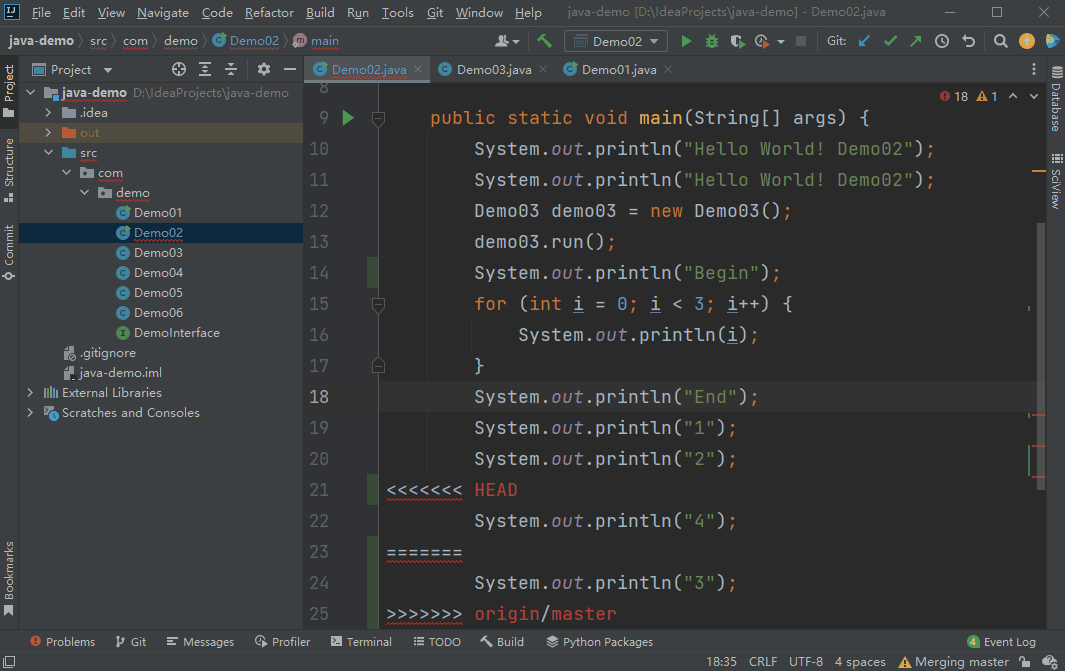Start the Debug bug icon

(711, 41)
